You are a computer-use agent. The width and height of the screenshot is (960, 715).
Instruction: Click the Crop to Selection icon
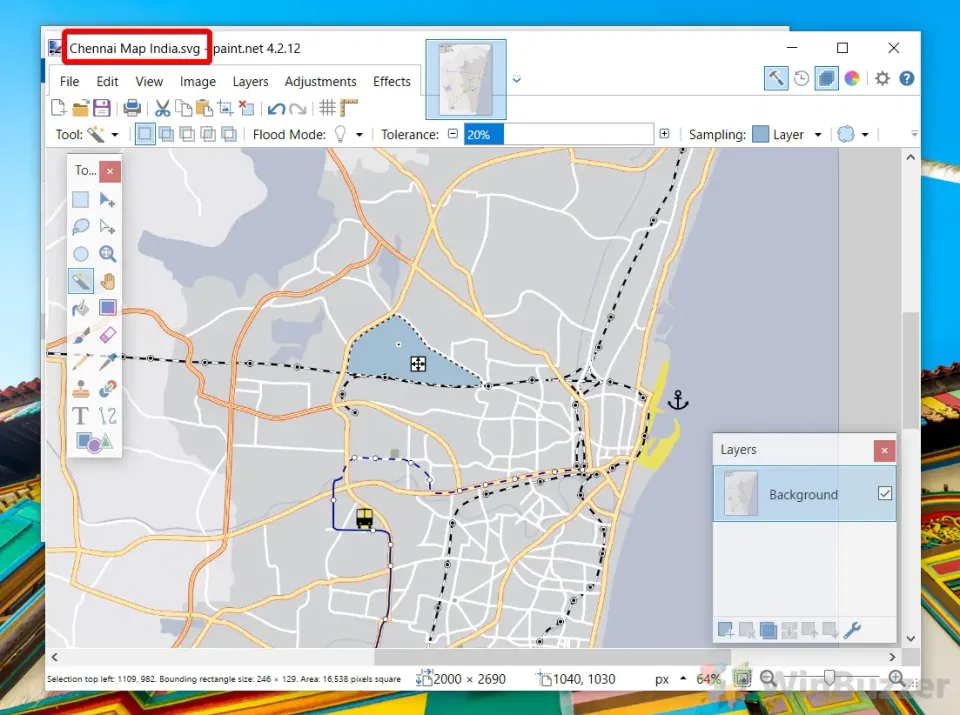(225, 108)
